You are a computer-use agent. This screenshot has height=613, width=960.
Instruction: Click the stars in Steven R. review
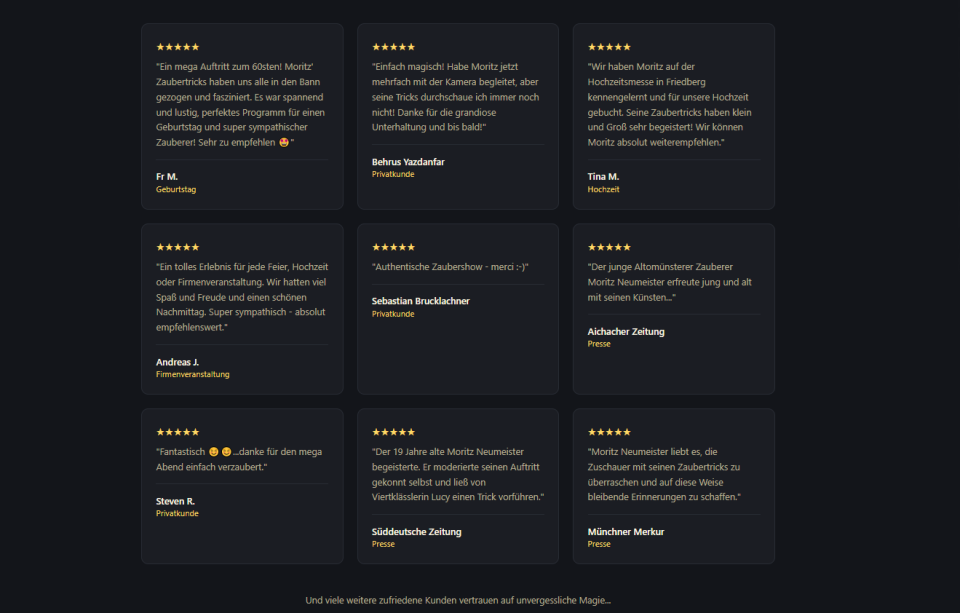178,432
